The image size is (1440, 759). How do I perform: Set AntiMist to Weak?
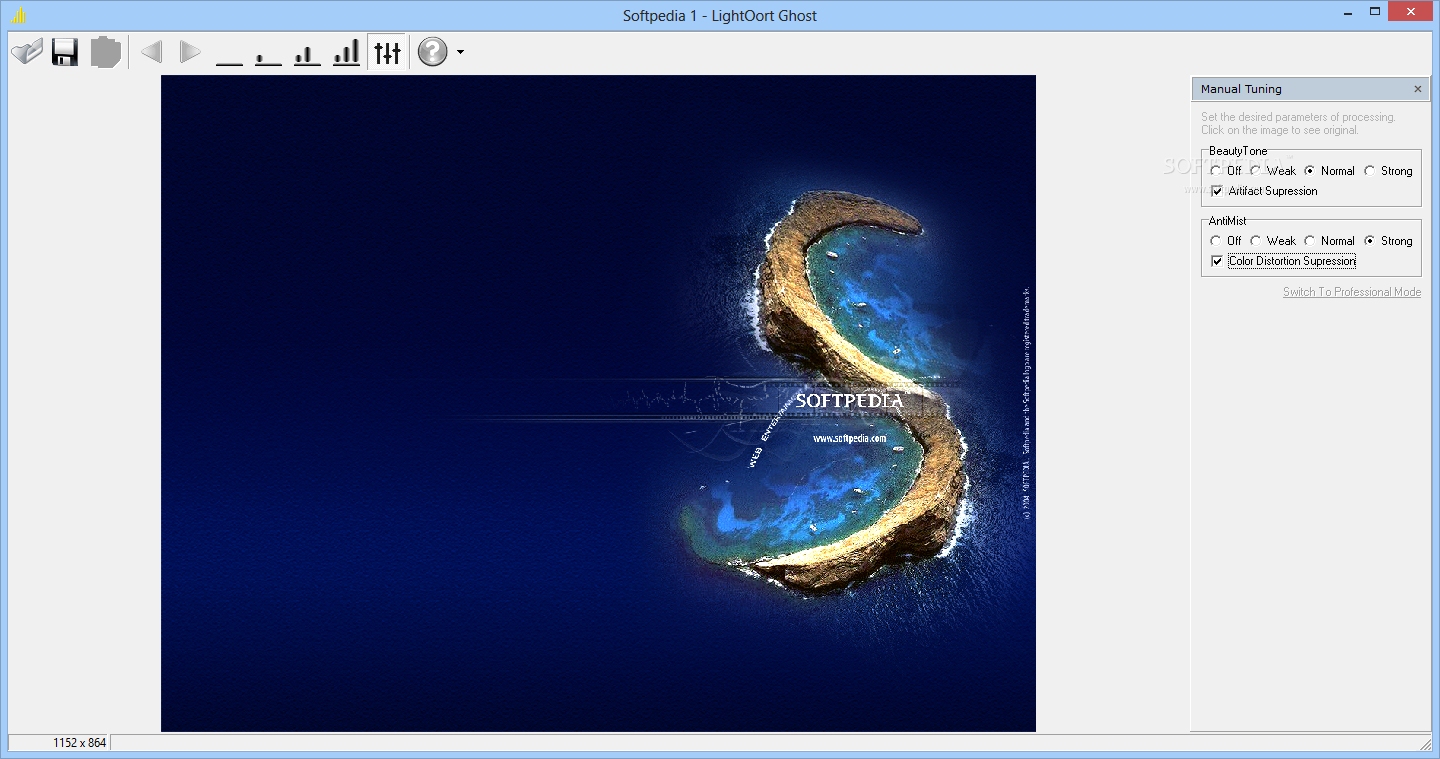point(1272,241)
